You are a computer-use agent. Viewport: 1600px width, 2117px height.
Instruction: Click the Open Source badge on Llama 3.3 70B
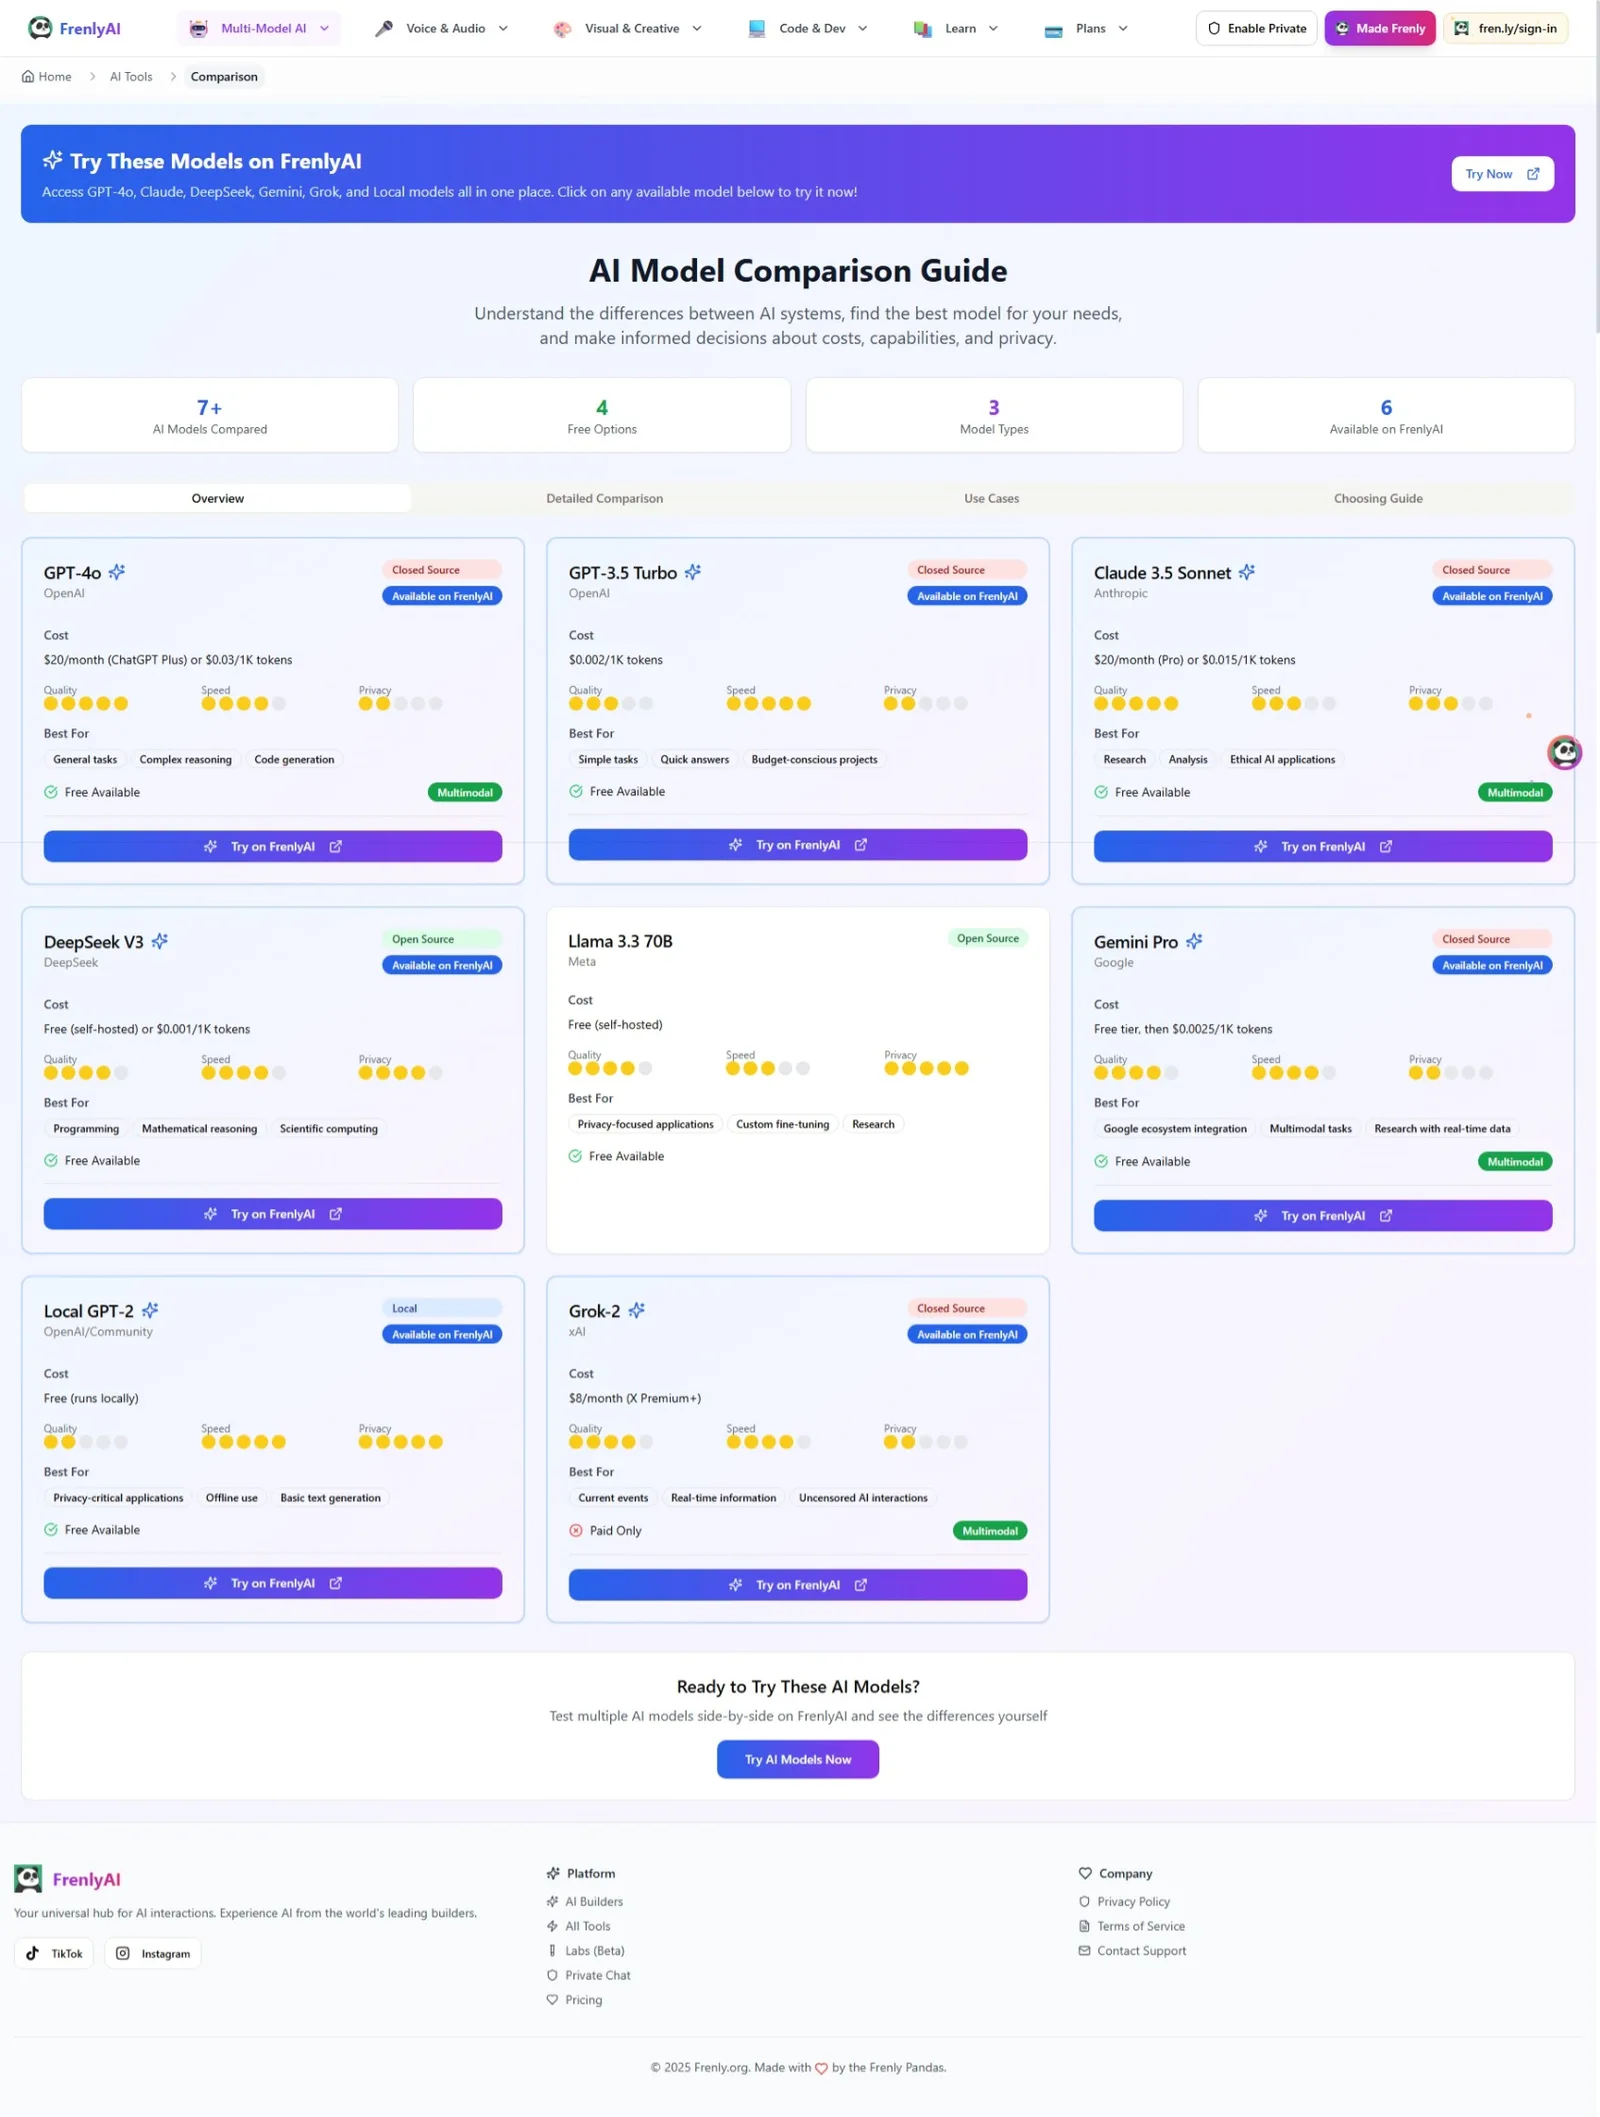tap(987, 938)
